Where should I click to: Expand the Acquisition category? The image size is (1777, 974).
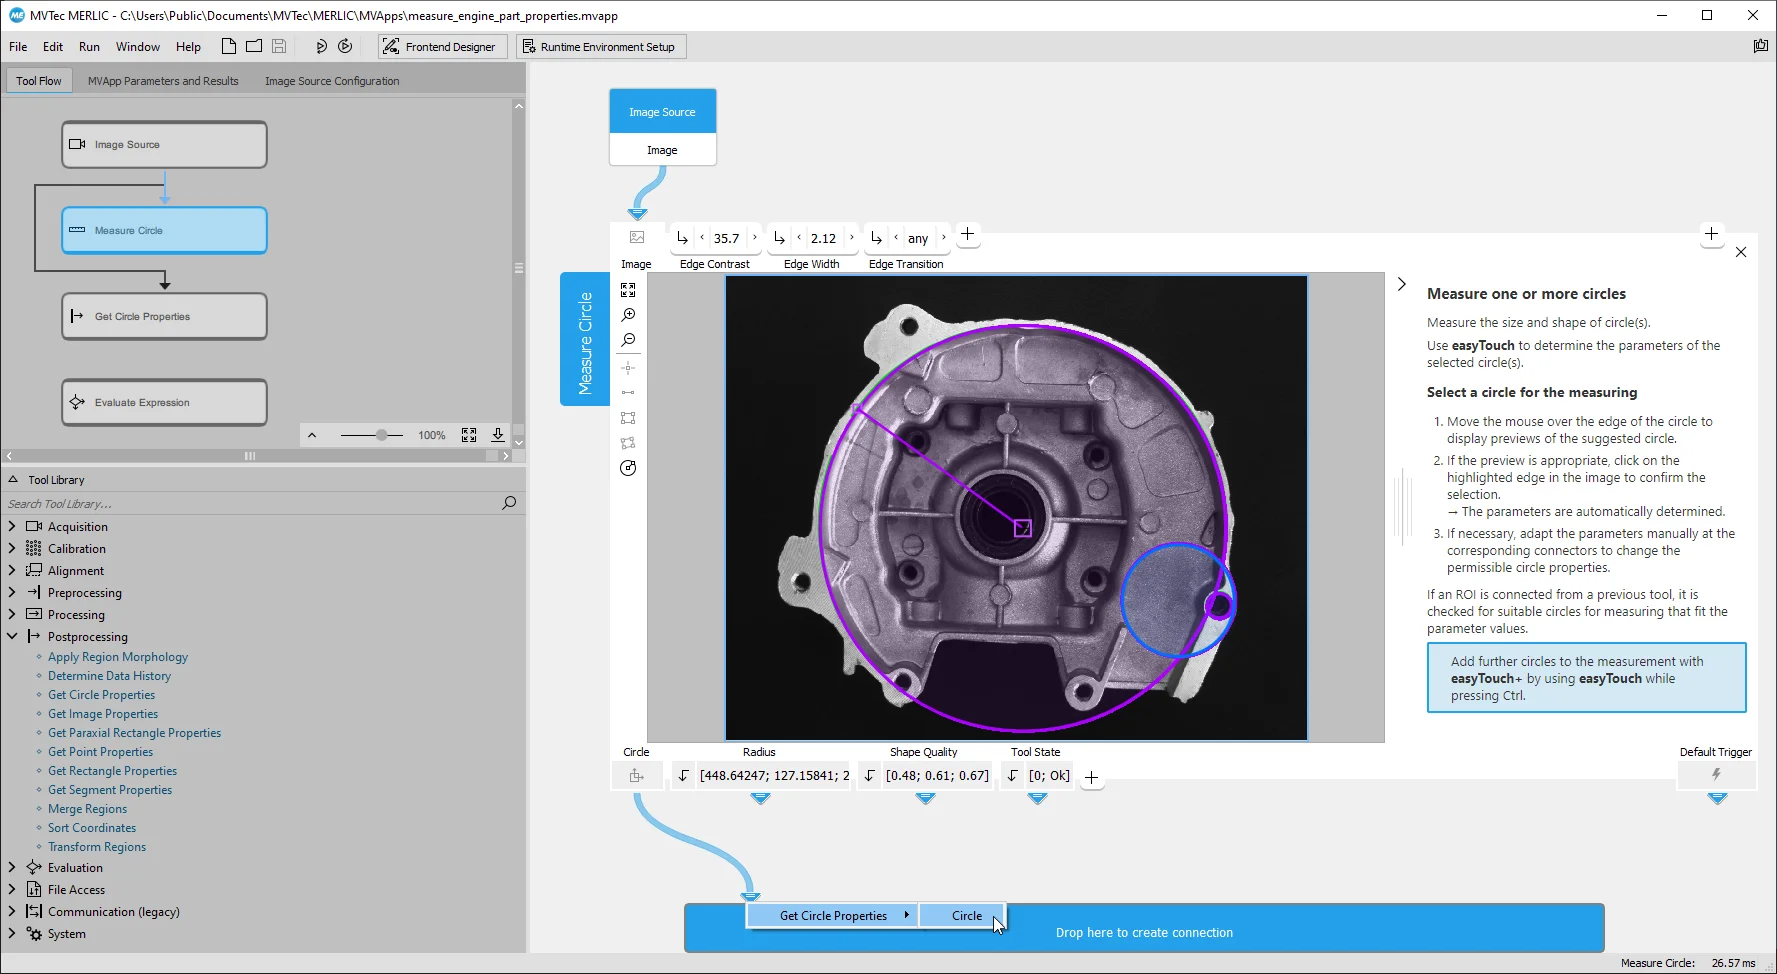coord(12,526)
